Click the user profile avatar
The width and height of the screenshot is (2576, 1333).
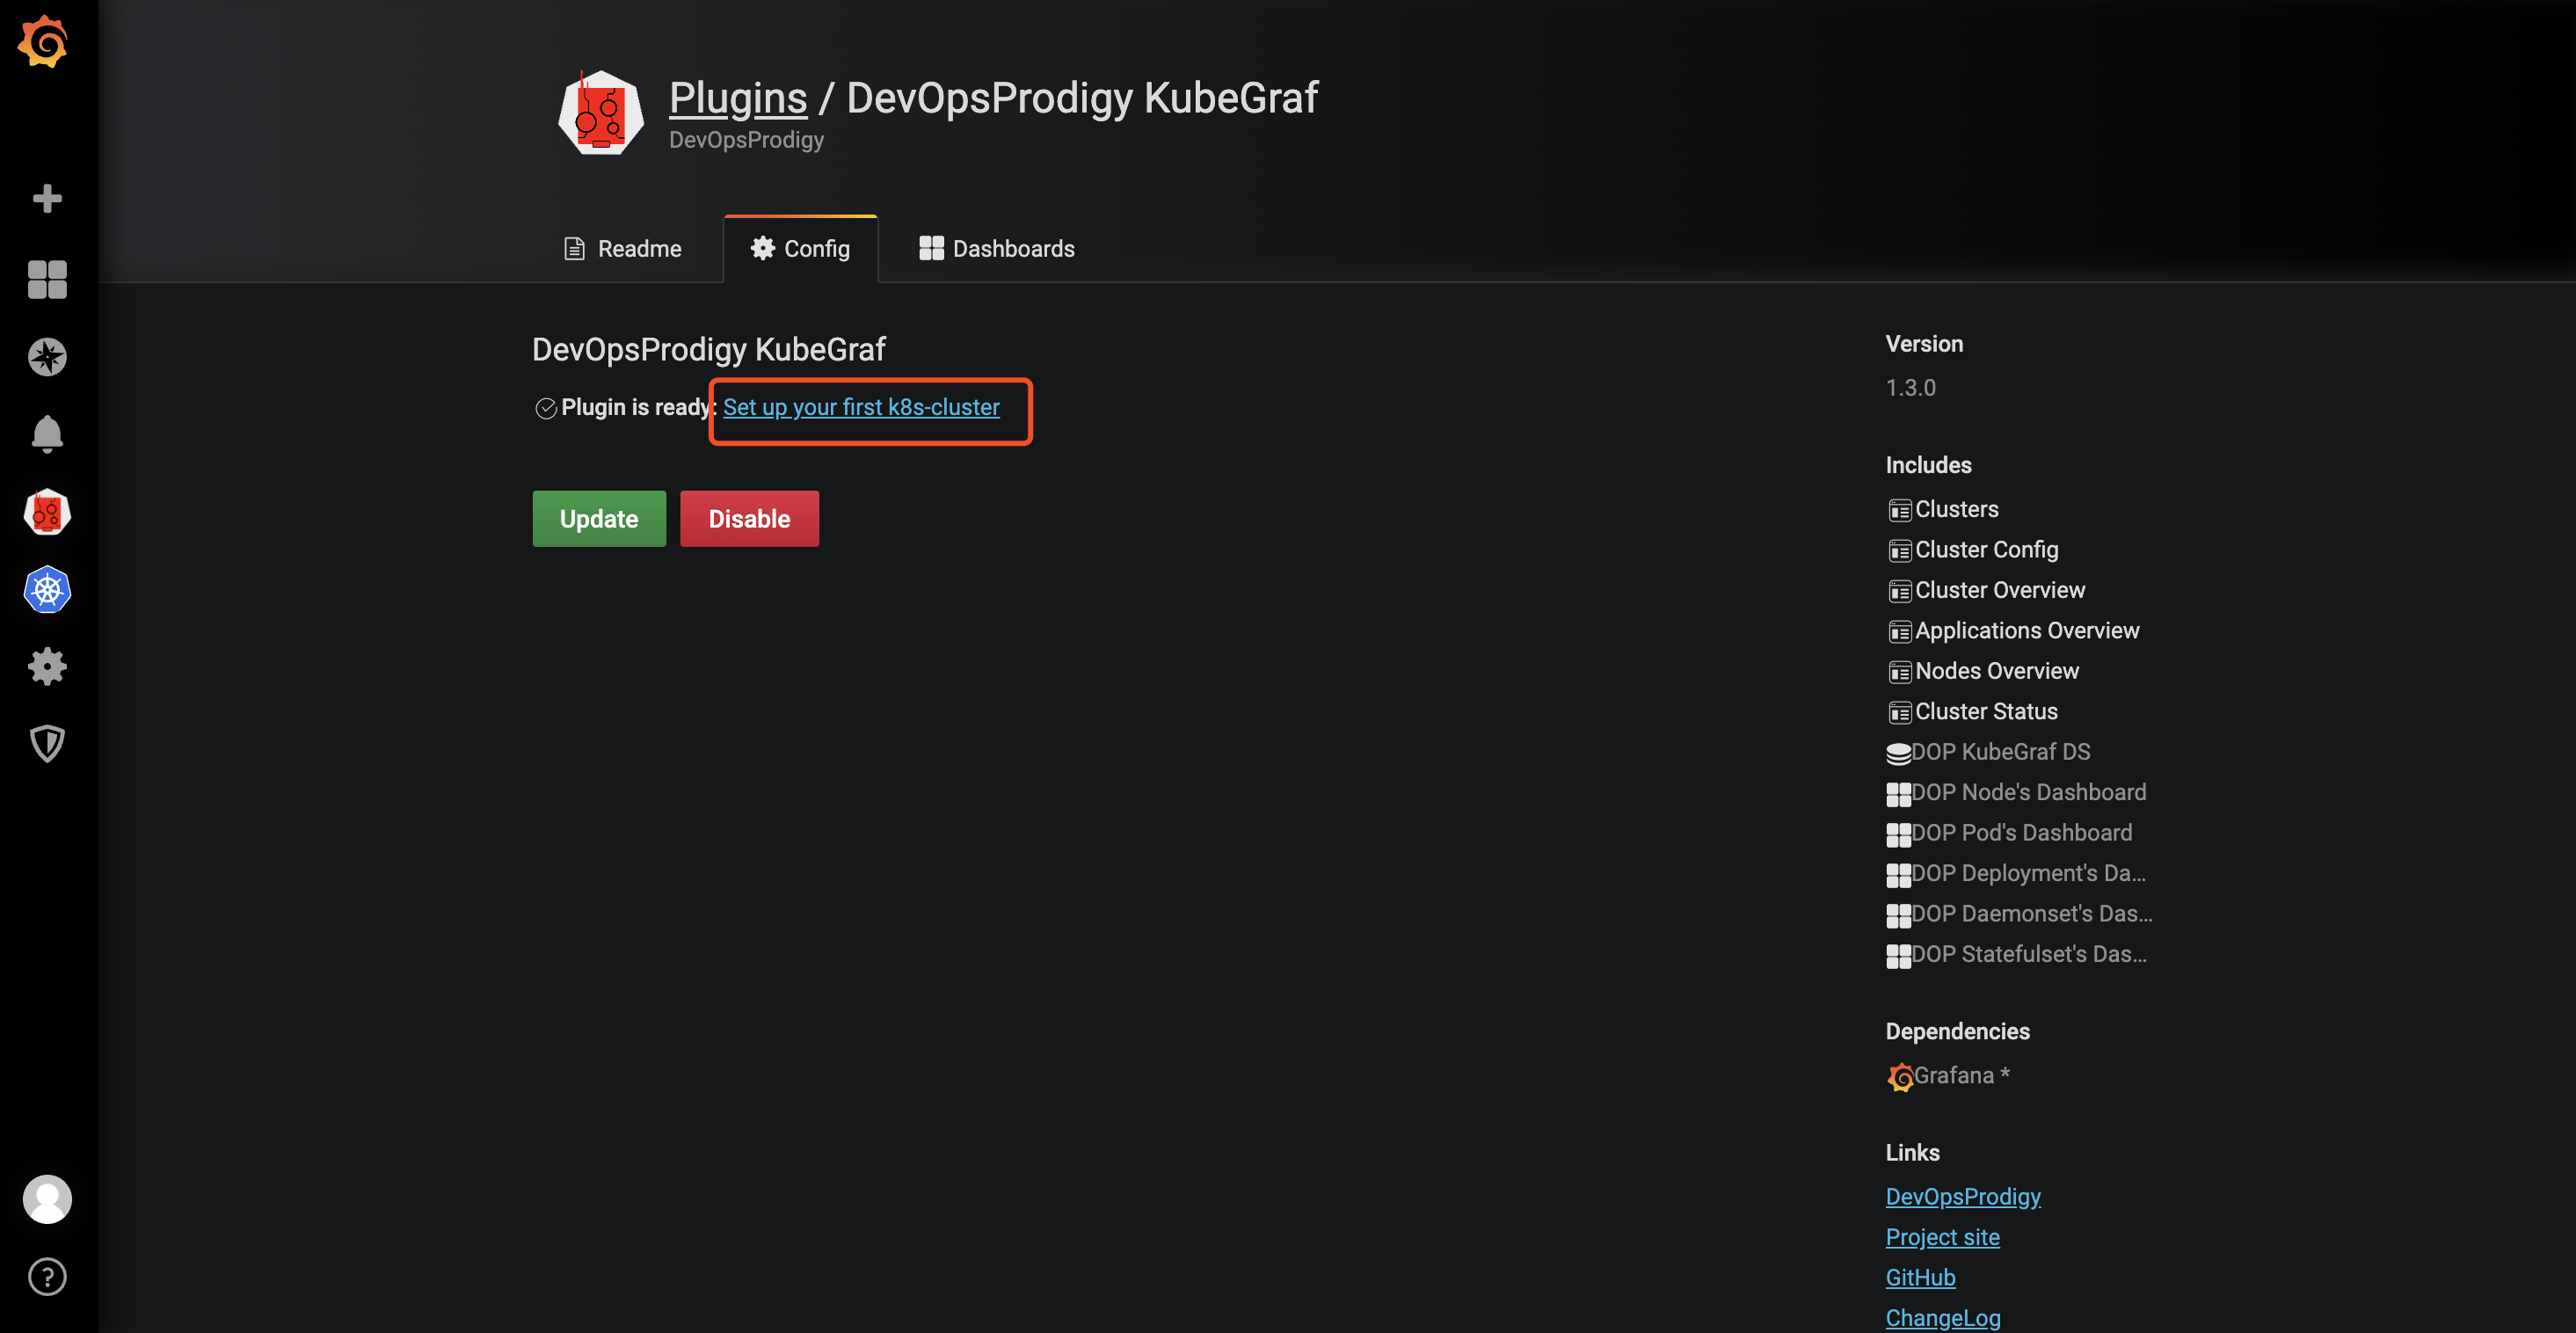pyautogui.click(x=47, y=1199)
